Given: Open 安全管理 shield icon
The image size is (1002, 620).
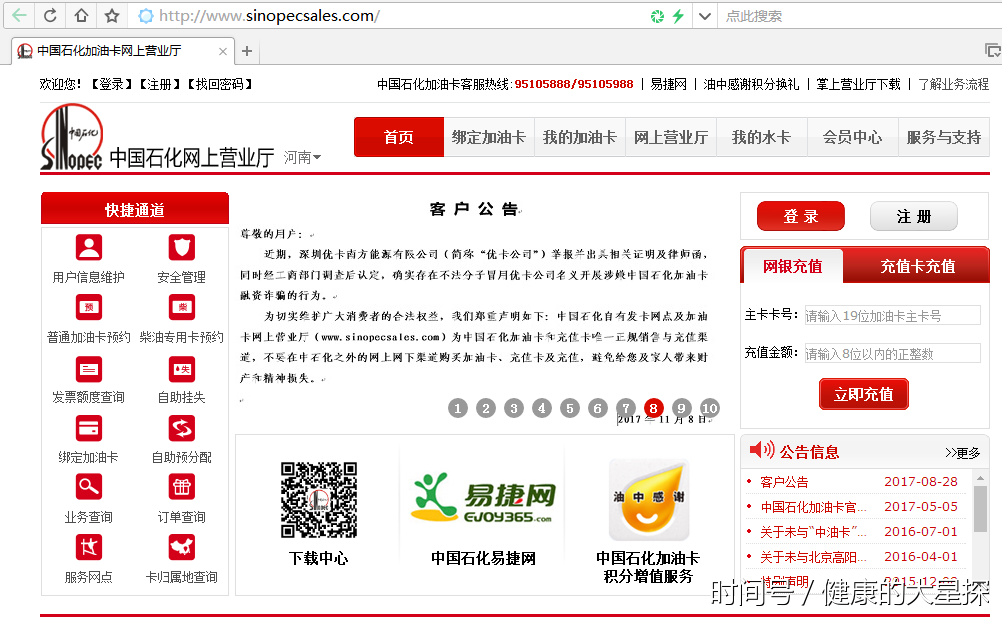Looking at the screenshot, I should coord(181,248).
